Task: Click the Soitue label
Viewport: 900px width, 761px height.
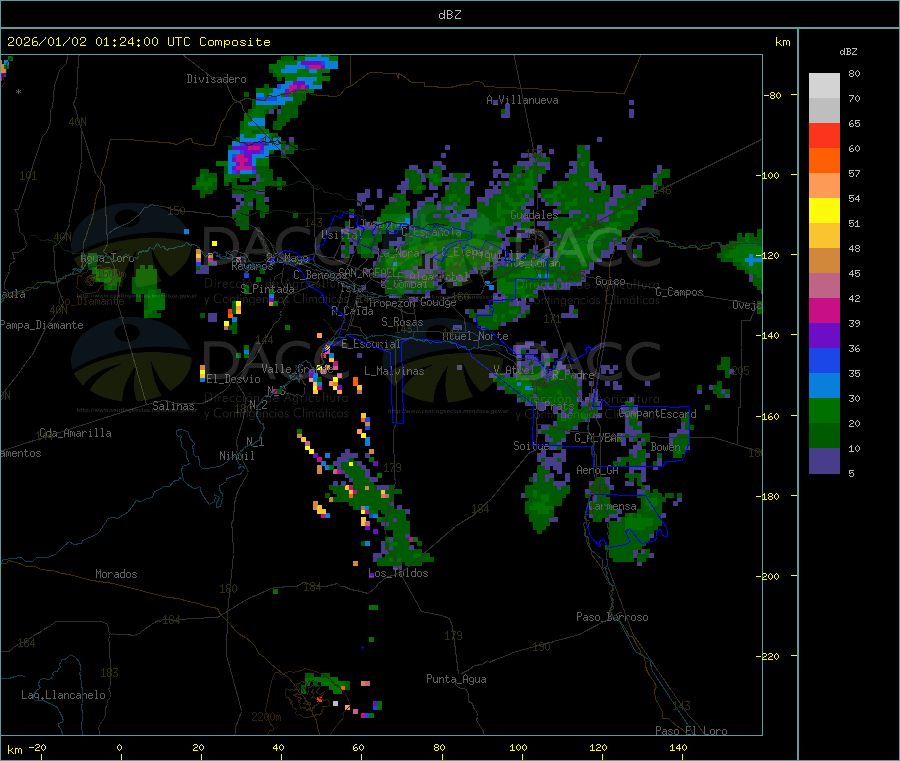Action: click(x=531, y=445)
